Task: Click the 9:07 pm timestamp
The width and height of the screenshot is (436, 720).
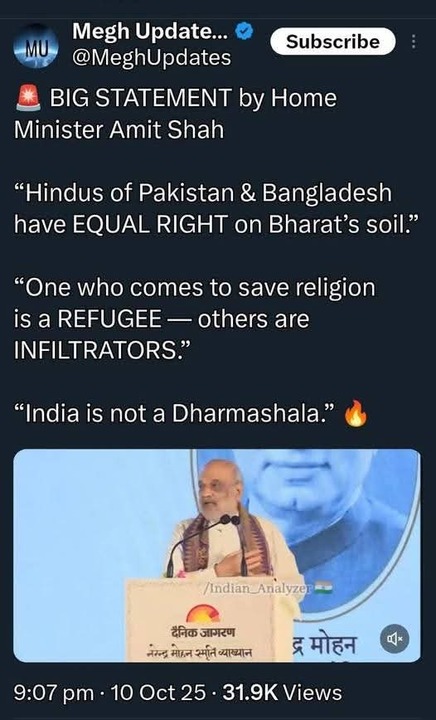Action: pos(54,692)
